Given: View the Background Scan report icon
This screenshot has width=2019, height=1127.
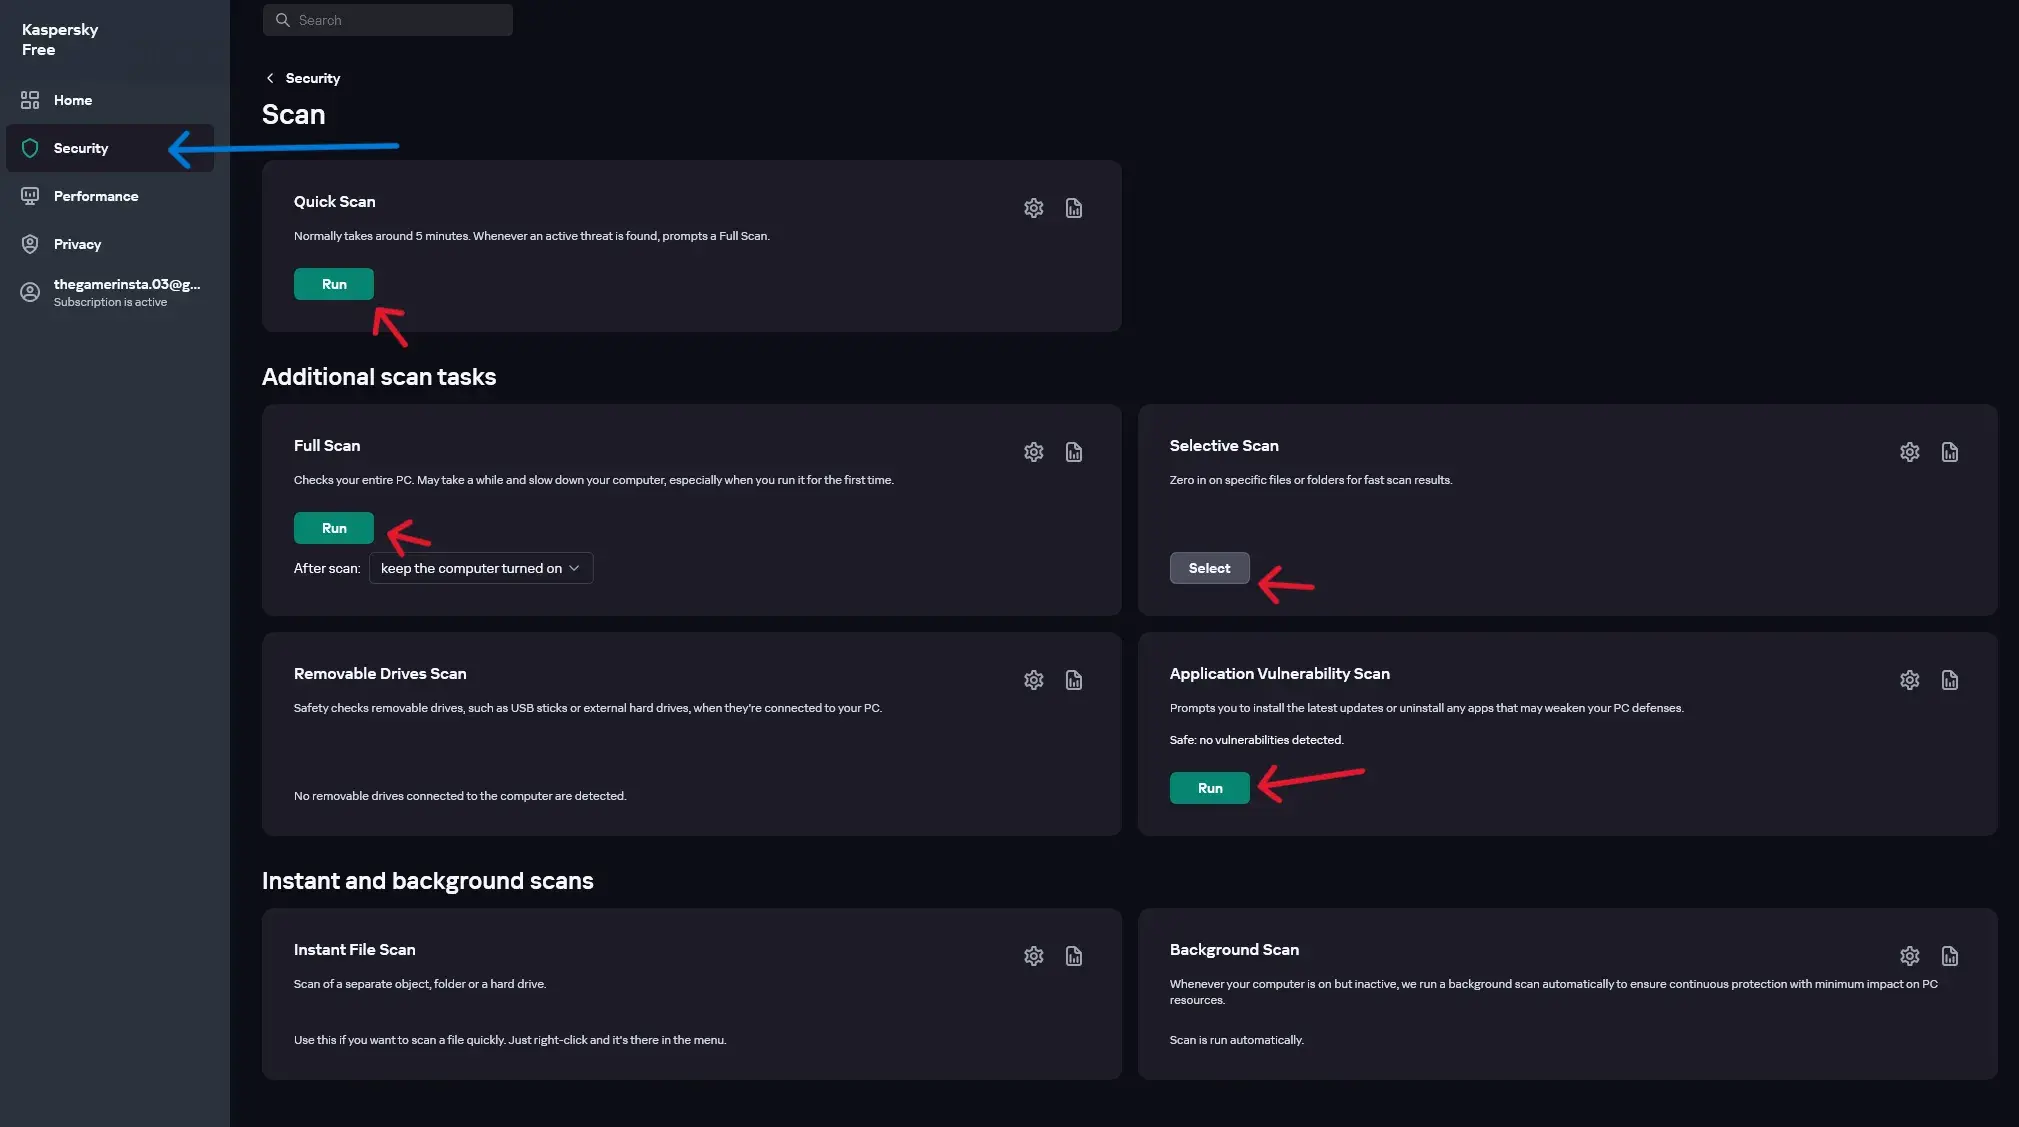Looking at the screenshot, I should [x=1949, y=956].
